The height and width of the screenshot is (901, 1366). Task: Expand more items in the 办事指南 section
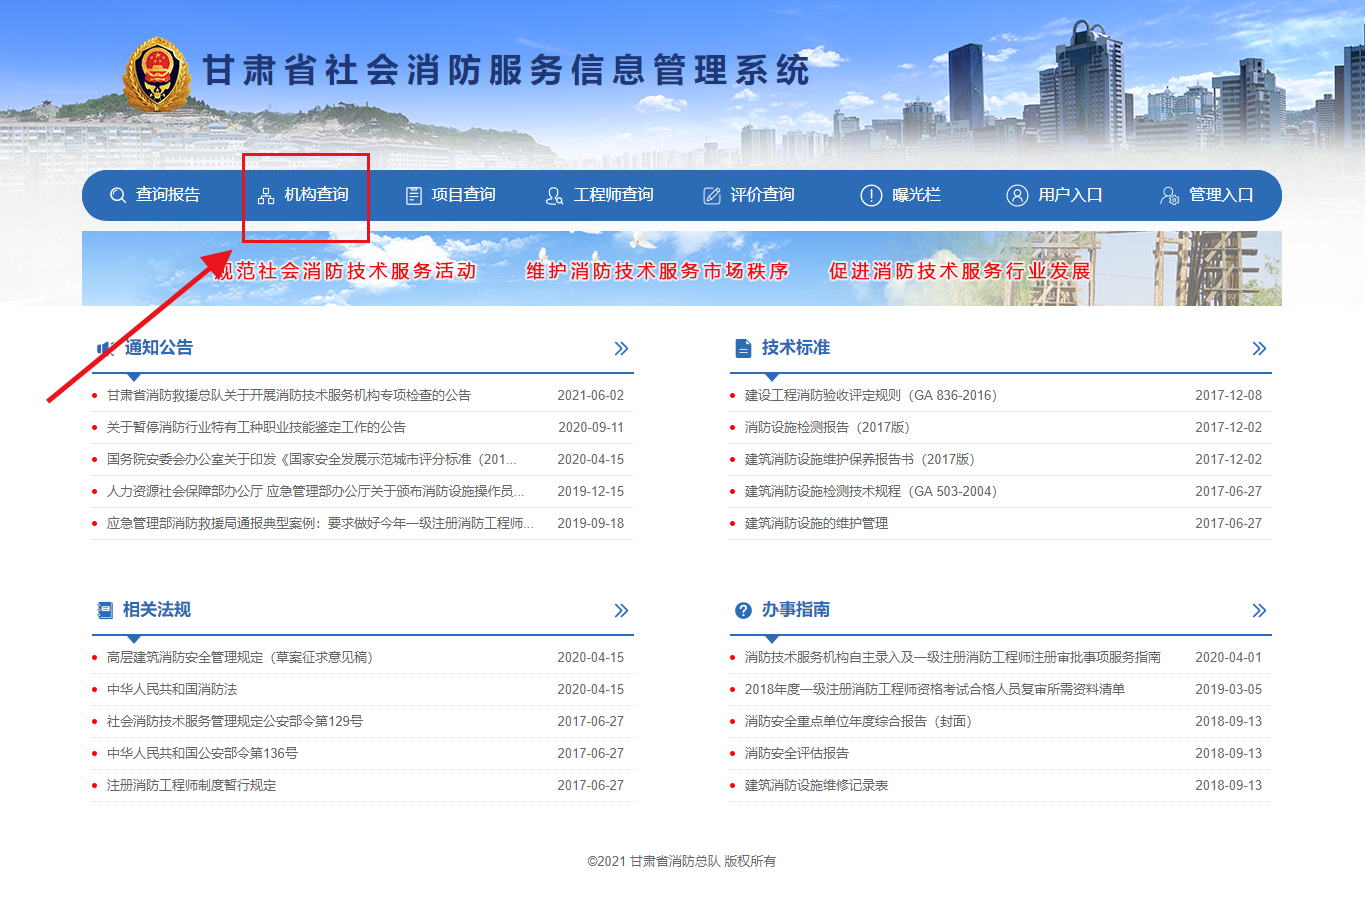pyautogui.click(x=1259, y=611)
